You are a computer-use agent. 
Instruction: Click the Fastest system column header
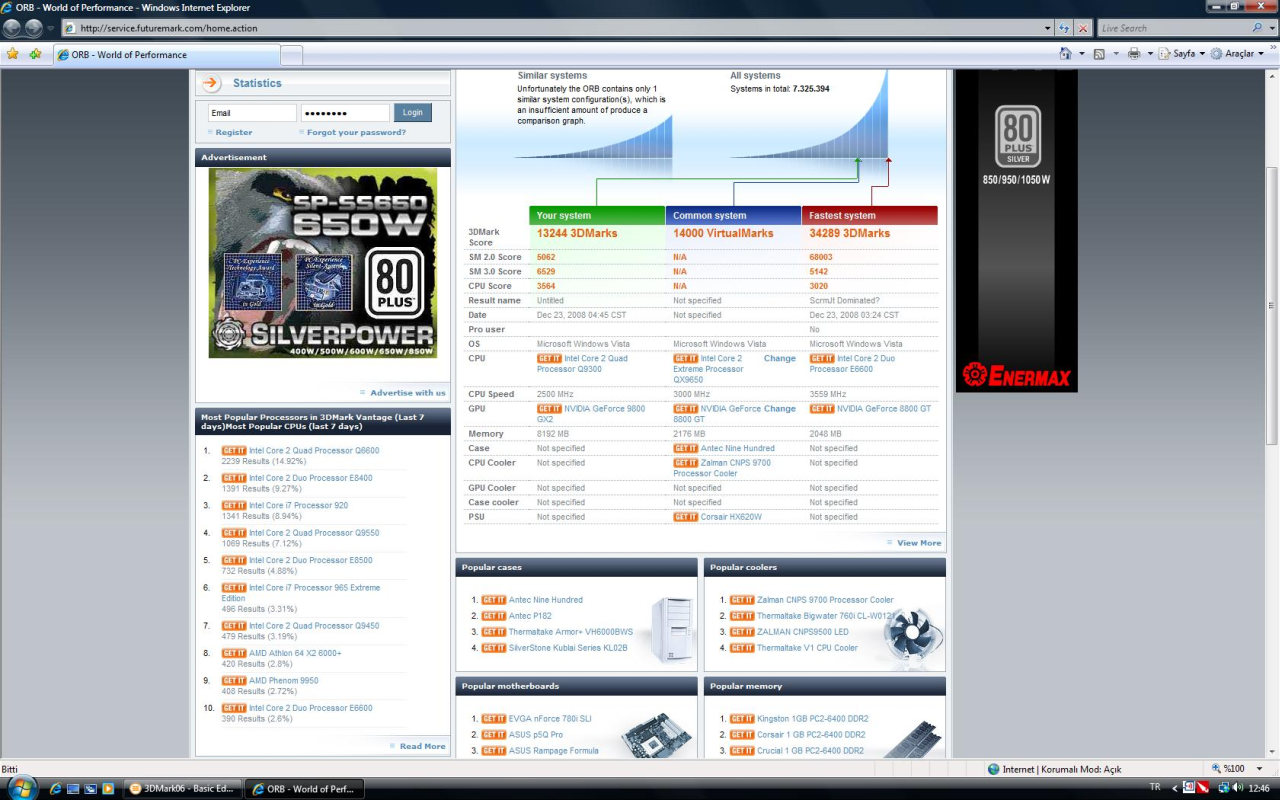870,215
